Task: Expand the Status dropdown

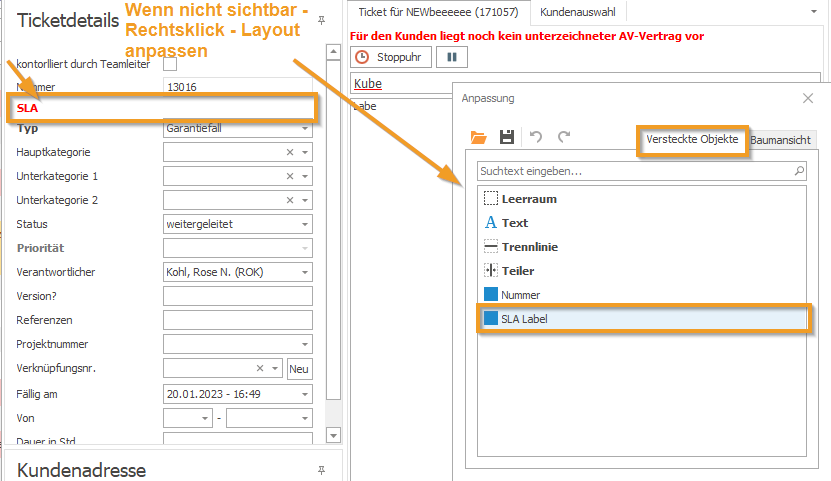Action: click(x=305, y=224)
